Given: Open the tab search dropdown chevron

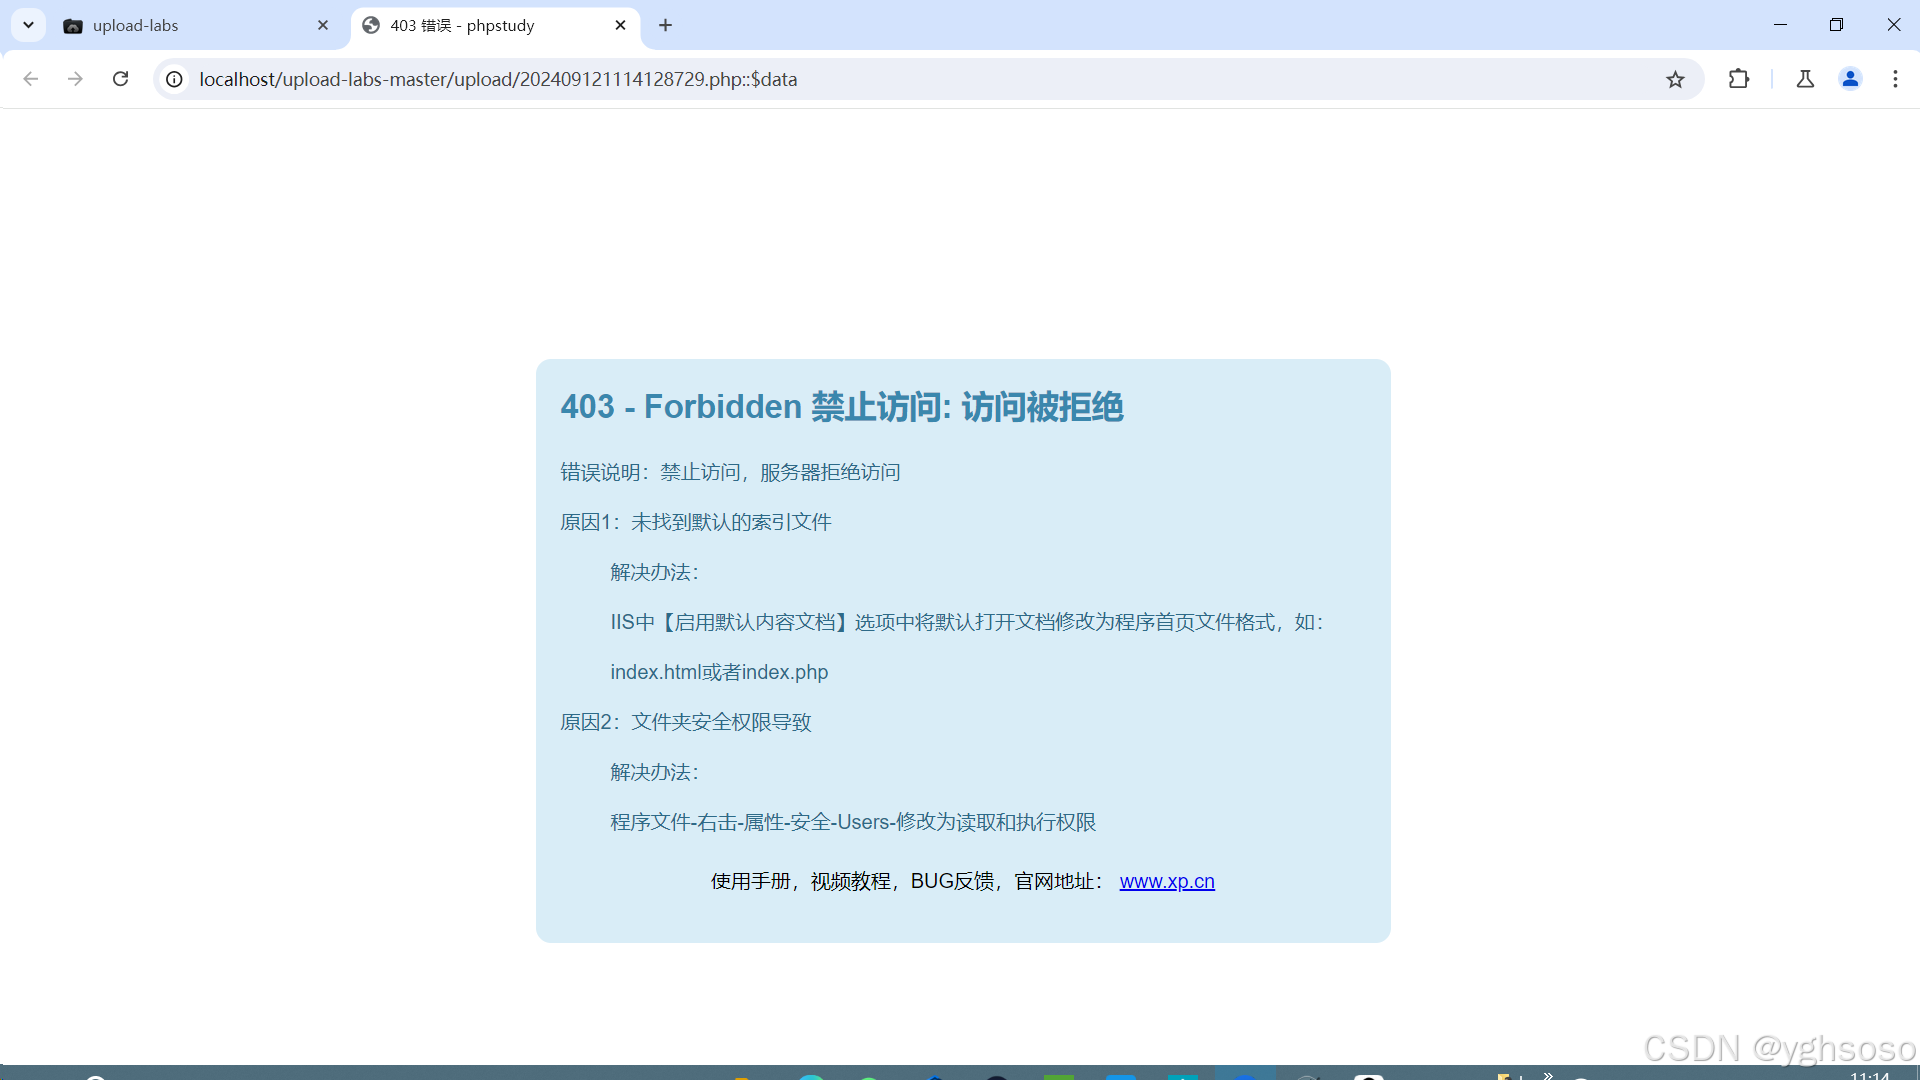Looking at the screenshot, I should pyautogui.click(x=28, y=25).
